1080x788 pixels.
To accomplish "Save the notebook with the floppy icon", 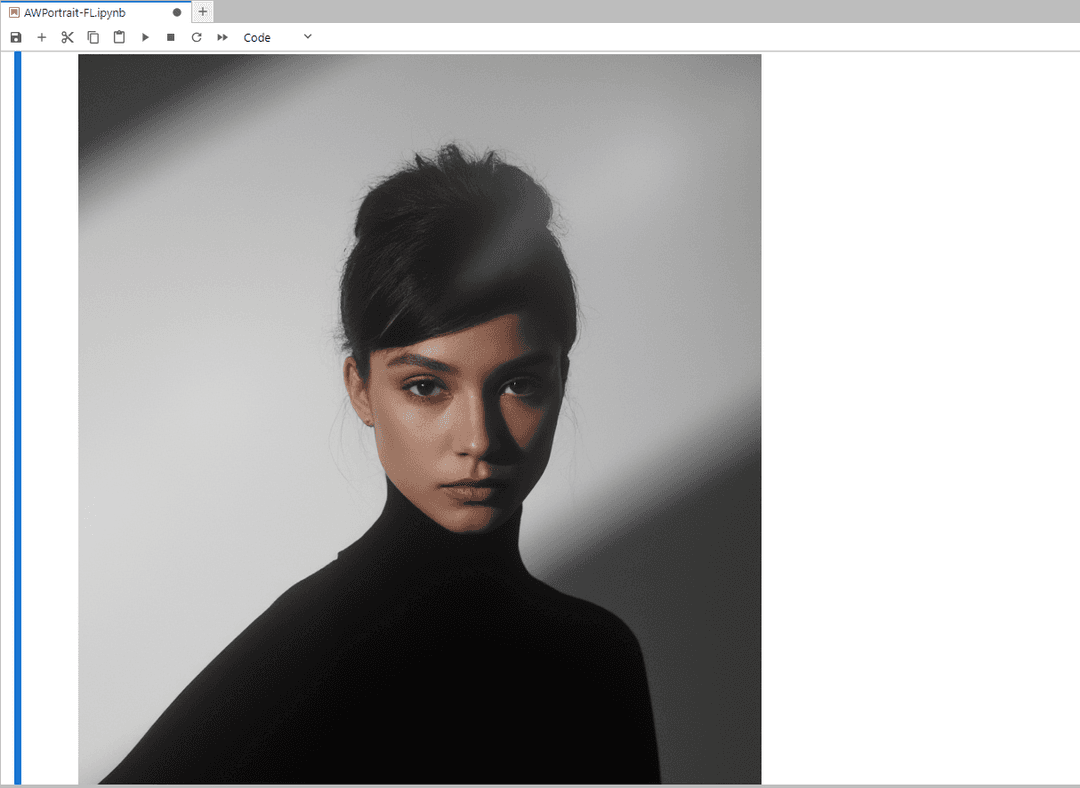I will [x=16, y=37].
